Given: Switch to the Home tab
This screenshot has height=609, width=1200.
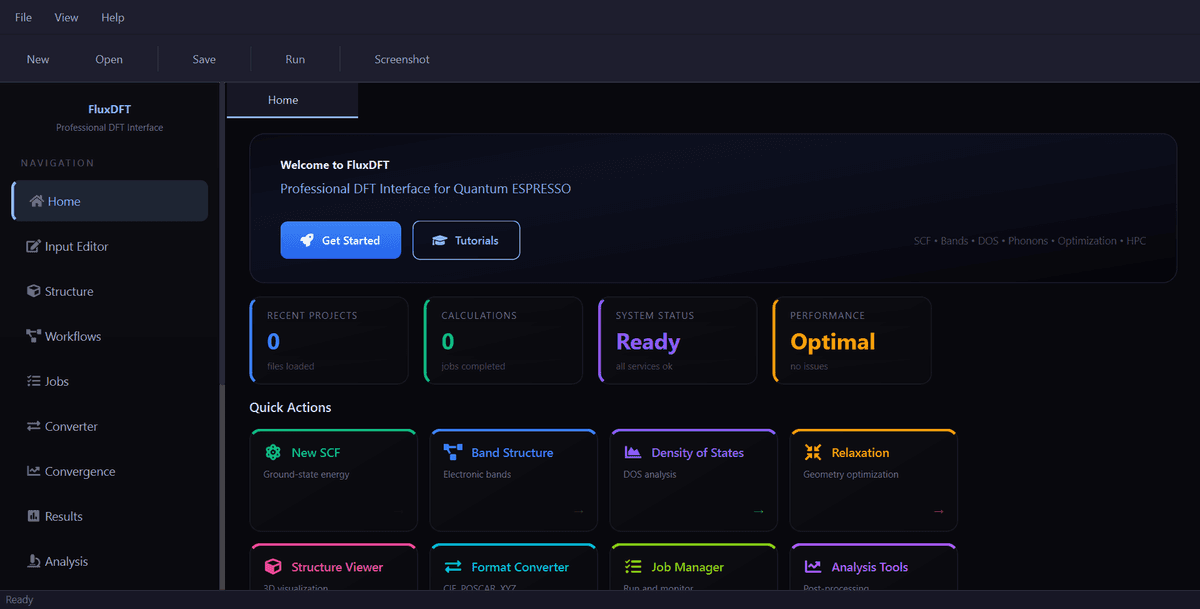Looking at the screenshot, I should [283, 100].
